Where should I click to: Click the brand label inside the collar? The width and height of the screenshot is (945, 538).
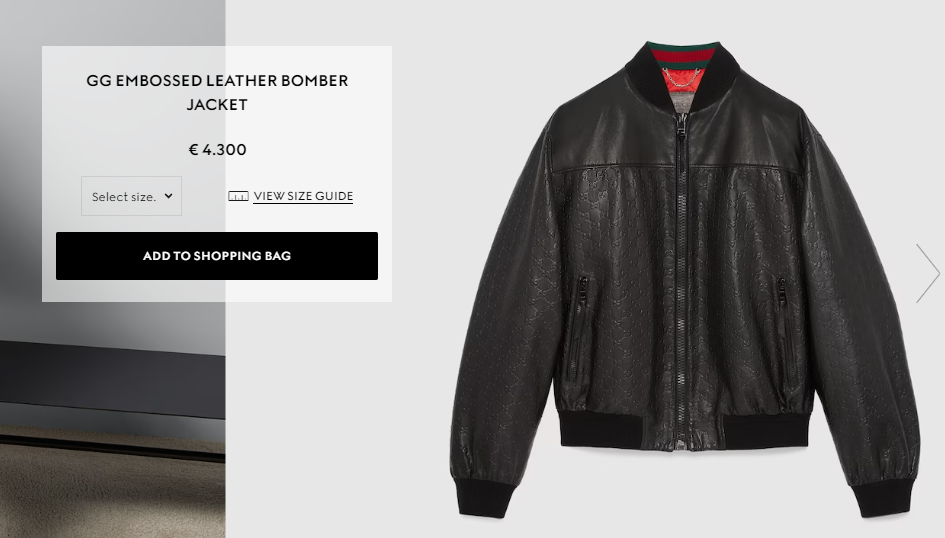tap(682, 102)
